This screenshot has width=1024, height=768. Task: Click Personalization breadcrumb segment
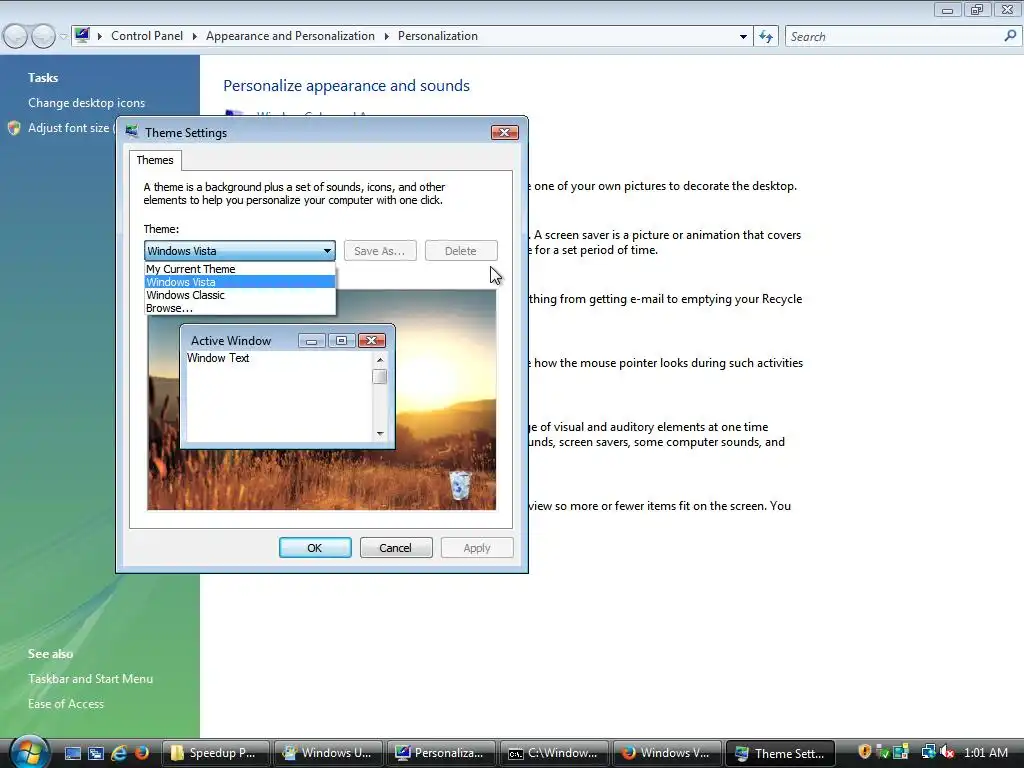pos(438,36)
